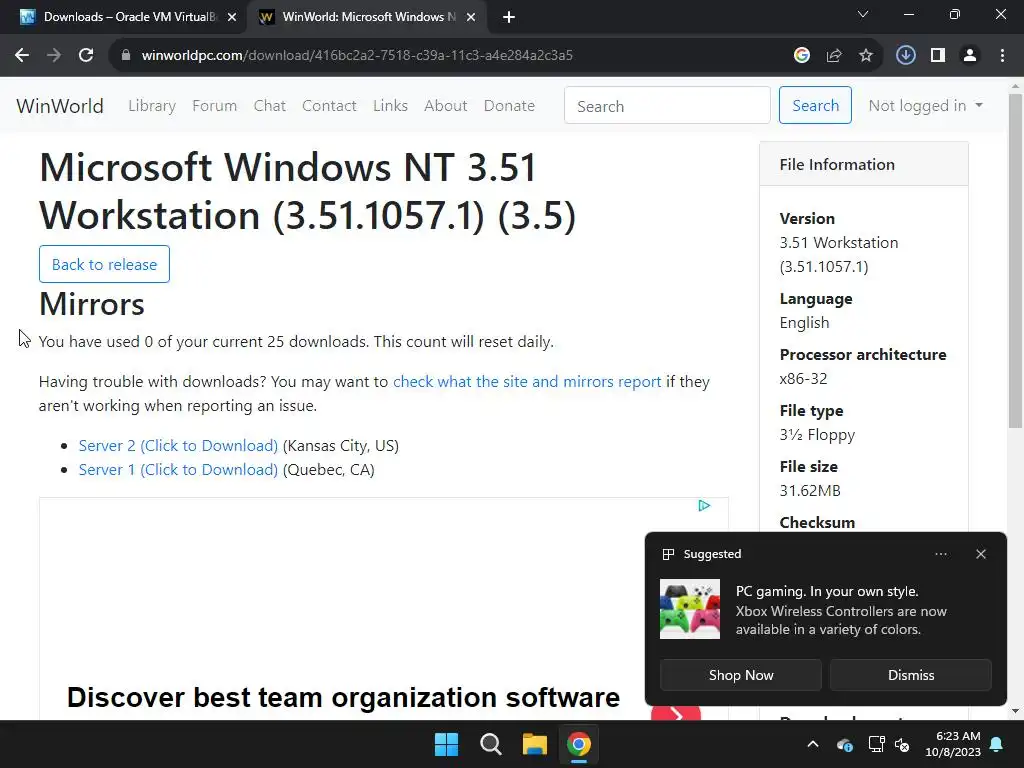The height and width of the screenshot is (768, 1024).
Task: Open notification options three-dot menu
Action: click(x=941, y=554)
